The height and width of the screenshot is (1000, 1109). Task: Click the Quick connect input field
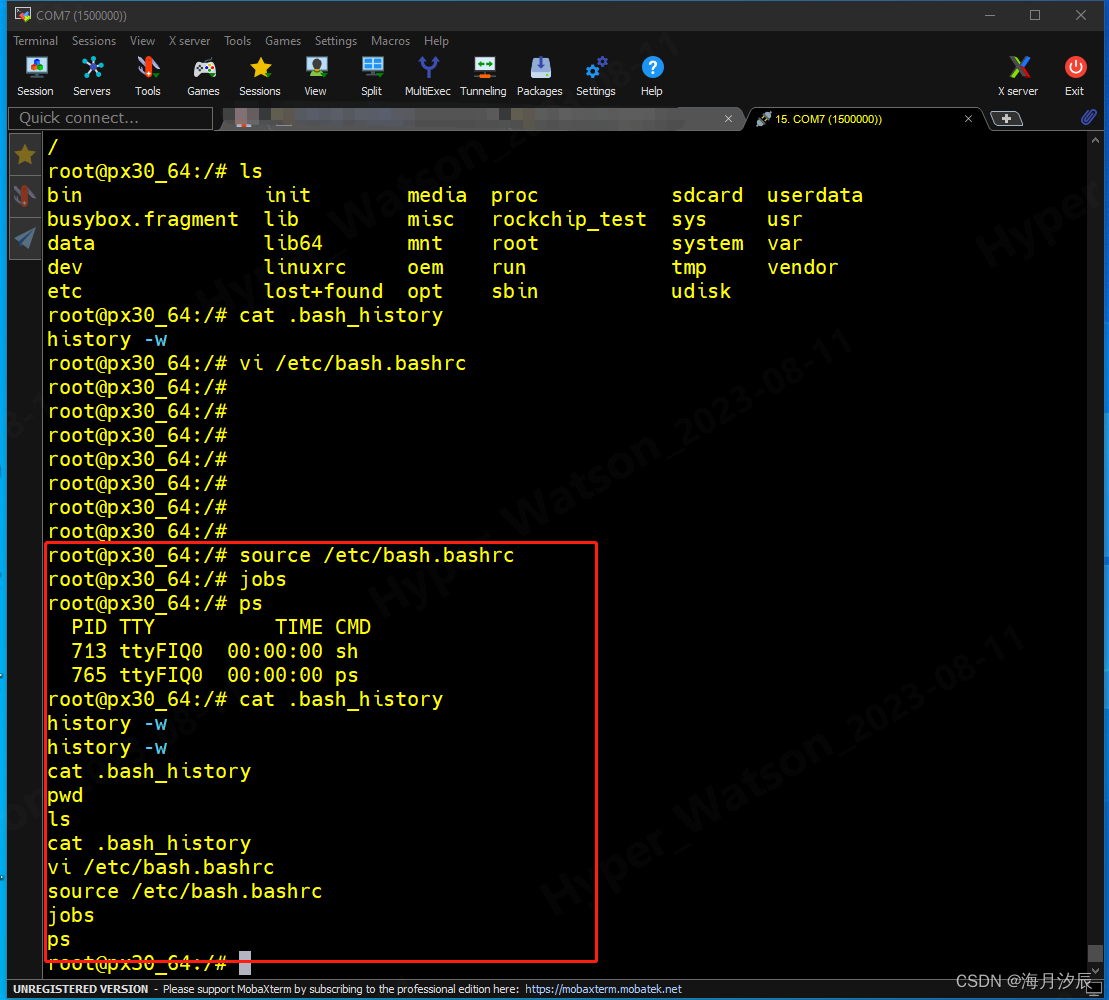[110, 118]
